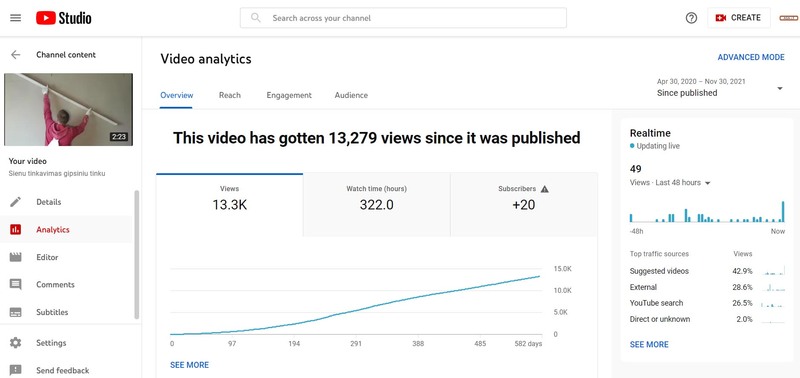Click the Details pencil icon
The width and height of the screenshot is (800, 378).
(16, 202)
